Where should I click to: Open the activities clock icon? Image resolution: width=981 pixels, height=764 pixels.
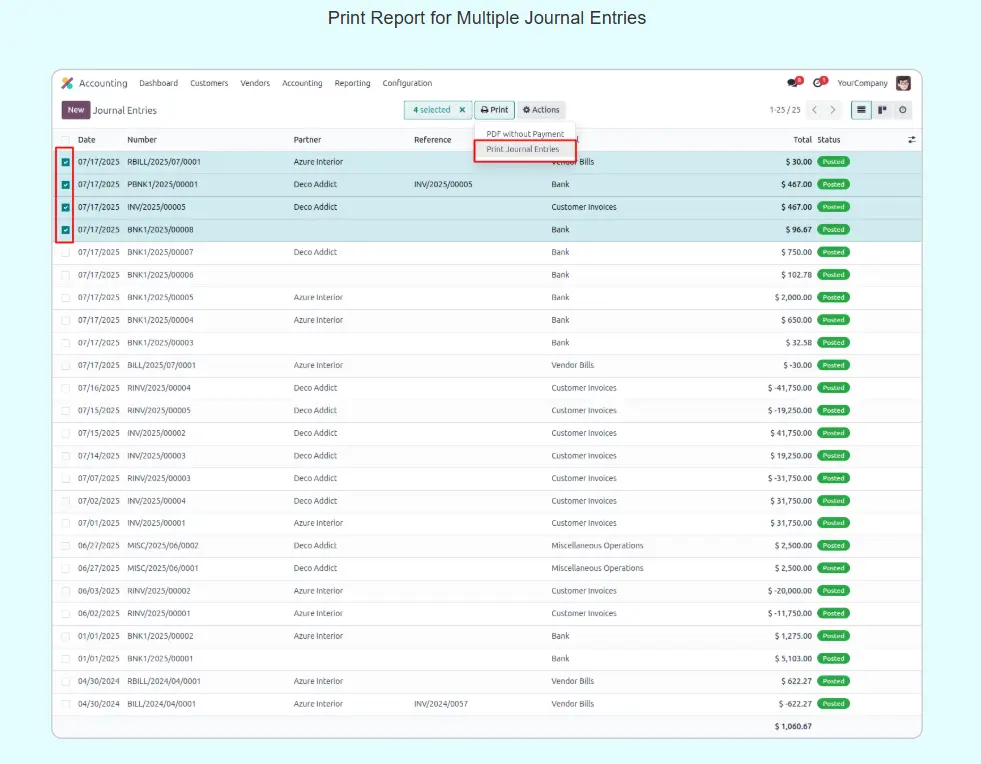click(818, 83)
